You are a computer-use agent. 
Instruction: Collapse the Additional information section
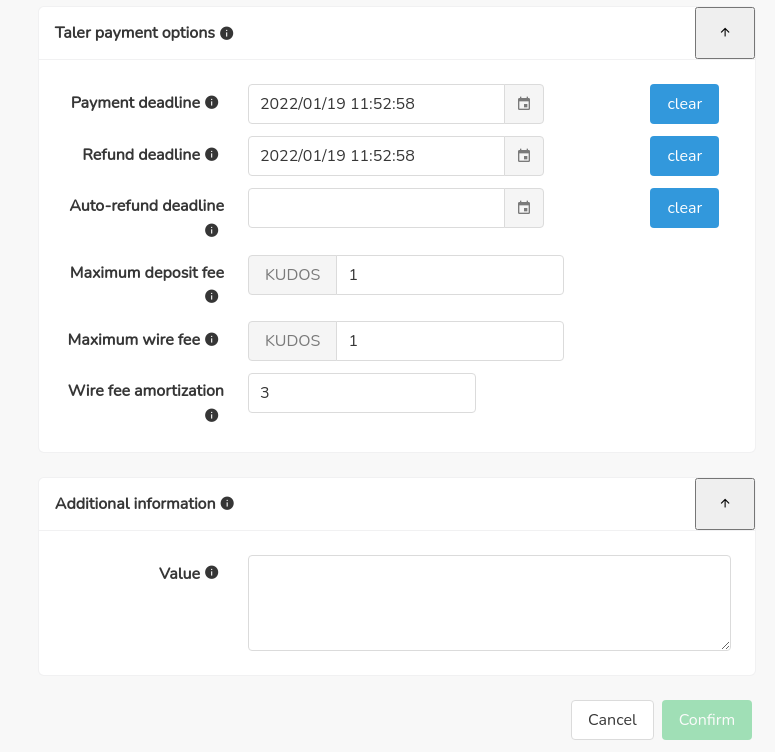[724, 504]
